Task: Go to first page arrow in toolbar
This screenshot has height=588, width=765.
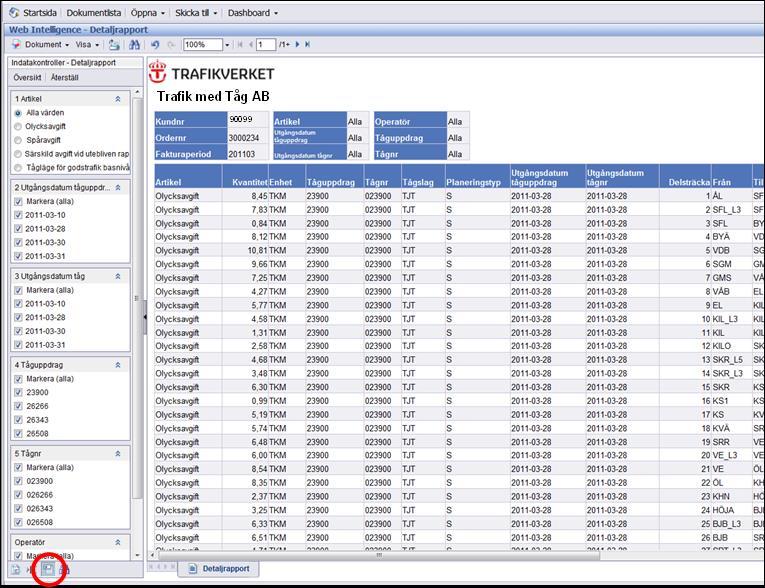Action: [240, 44]
